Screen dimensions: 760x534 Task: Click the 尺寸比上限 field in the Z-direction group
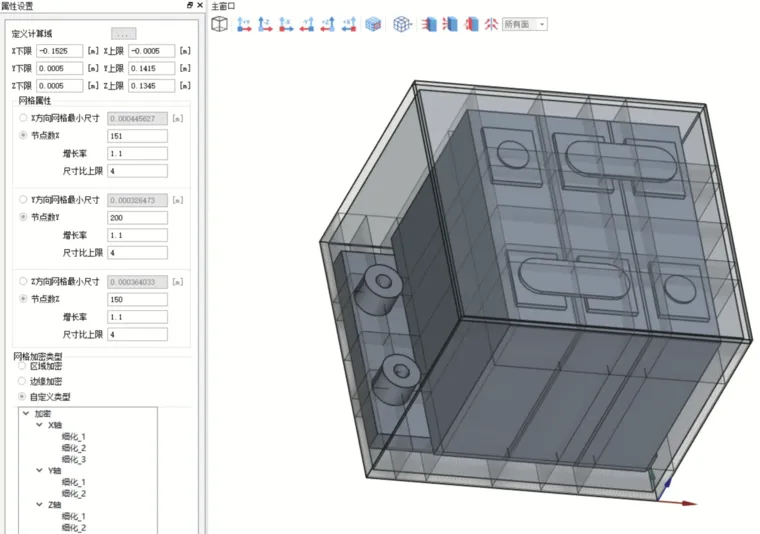click(138, 334)
